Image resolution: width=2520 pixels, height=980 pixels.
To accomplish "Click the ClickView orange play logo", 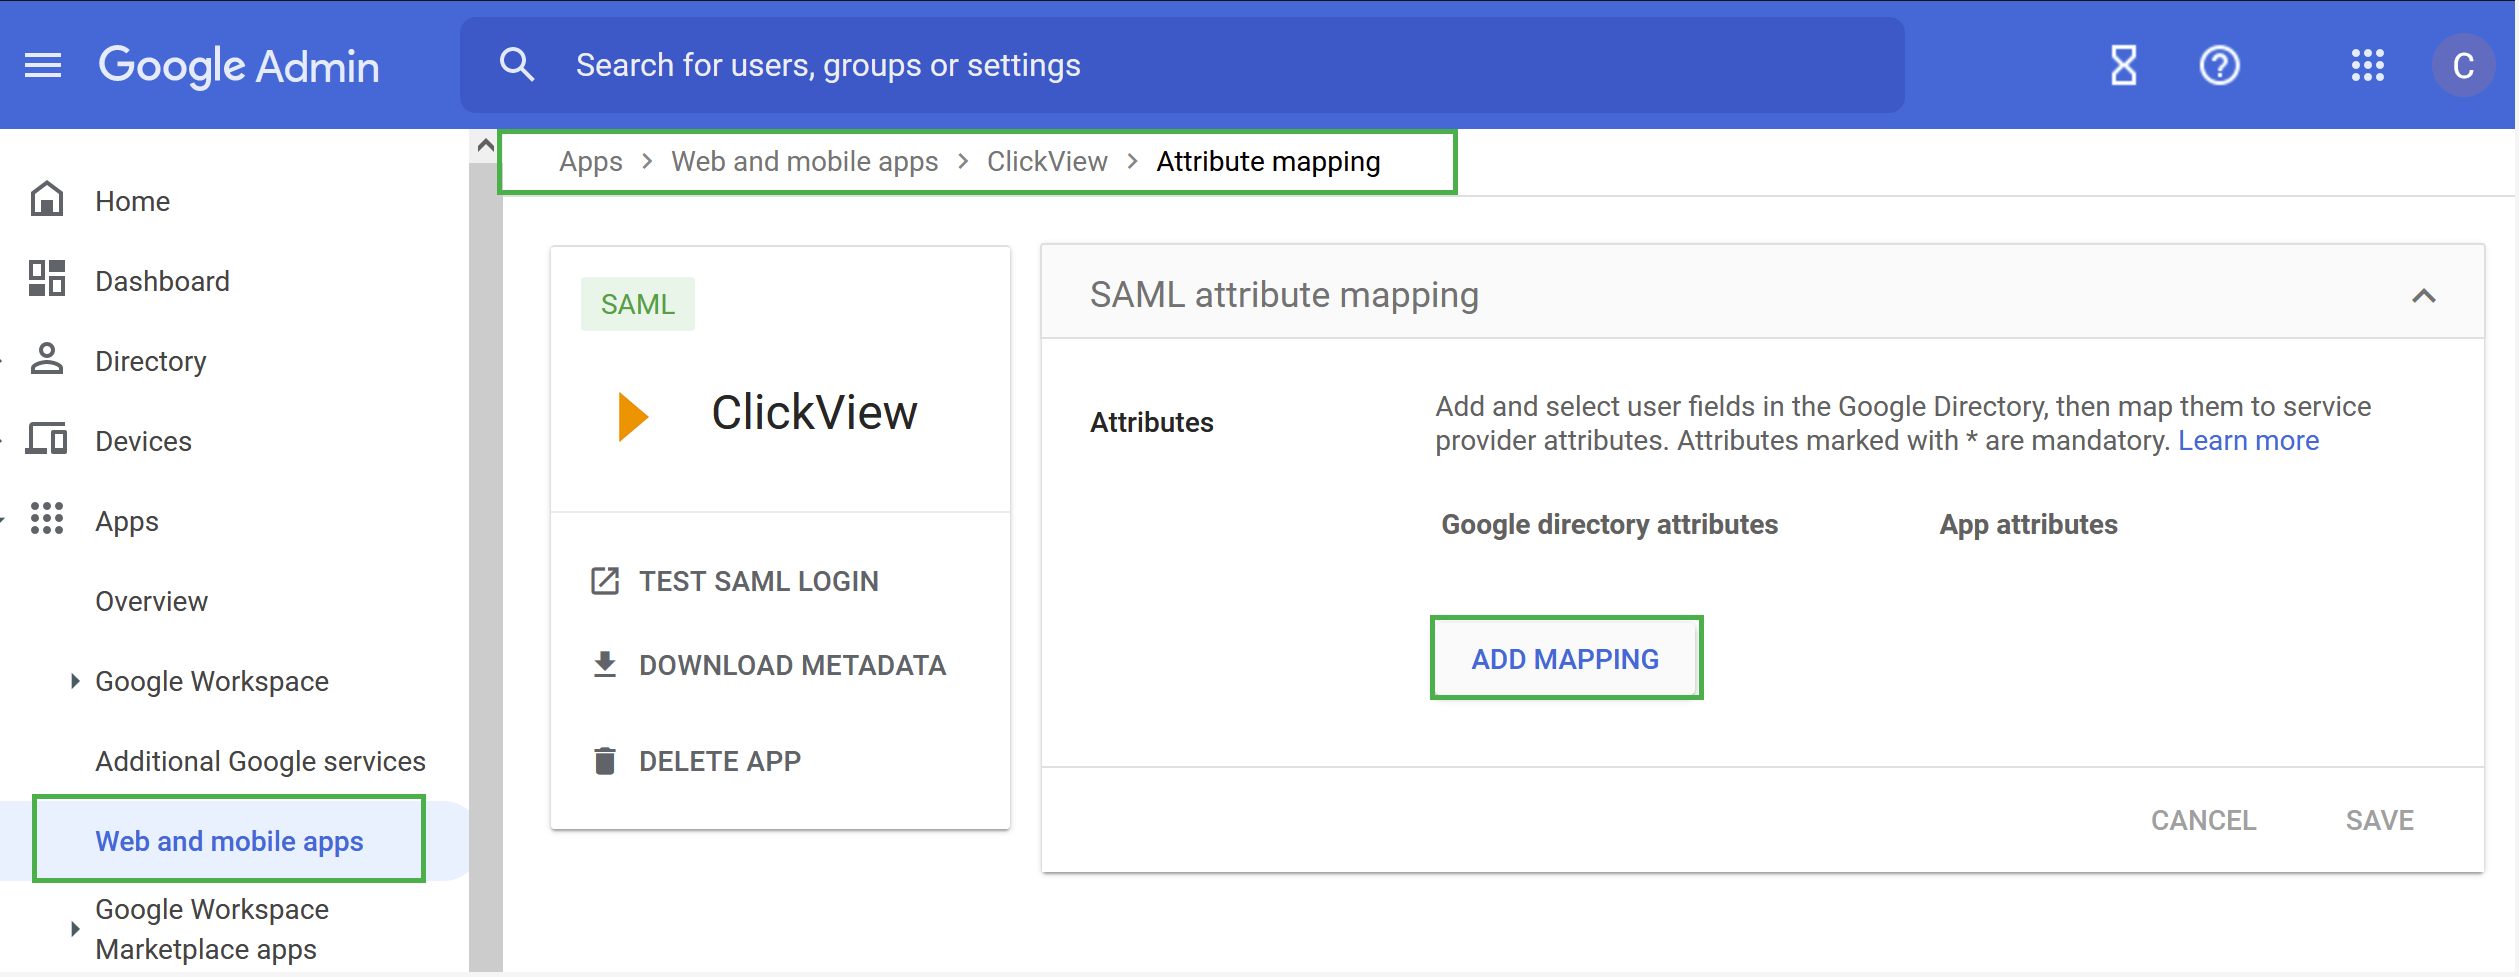I will 634,416.
